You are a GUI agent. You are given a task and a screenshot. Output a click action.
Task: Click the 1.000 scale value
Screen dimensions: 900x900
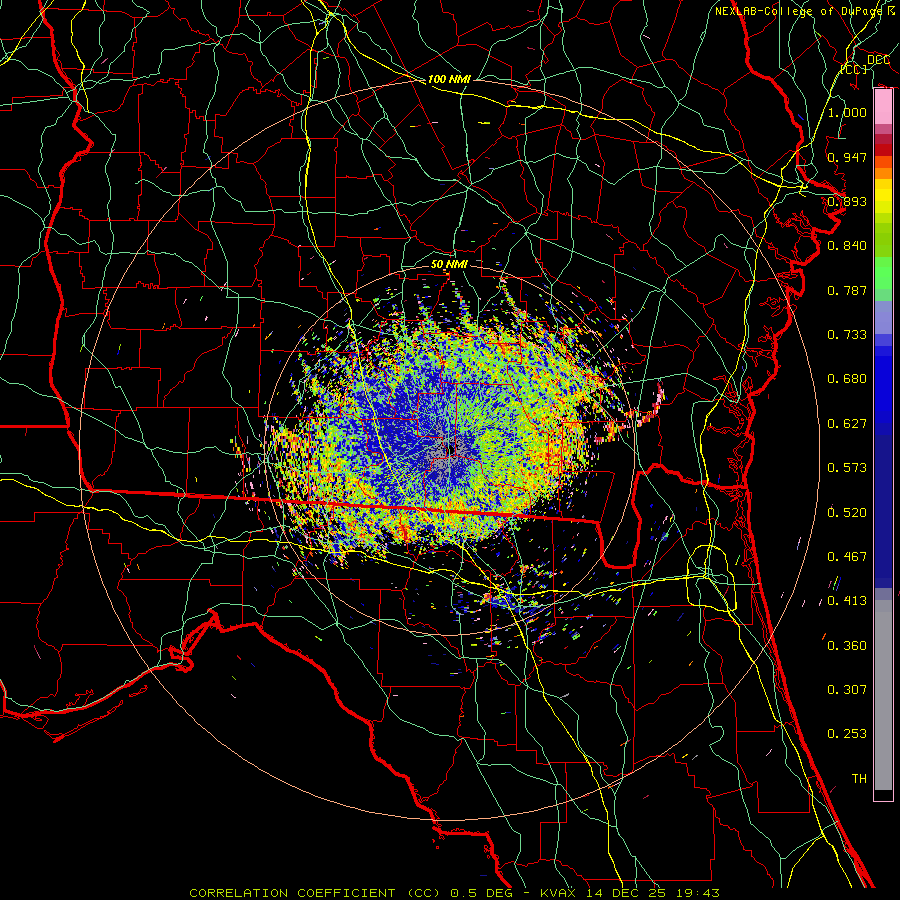(847, 112)
